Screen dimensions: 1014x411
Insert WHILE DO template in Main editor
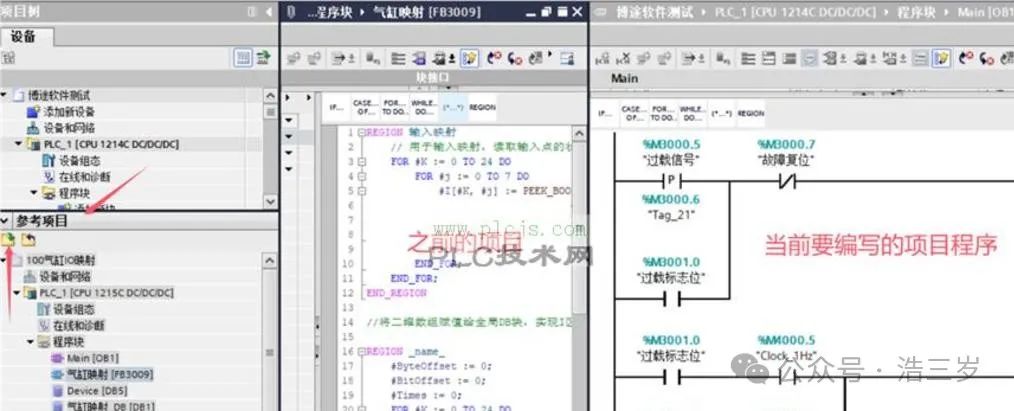693,113
